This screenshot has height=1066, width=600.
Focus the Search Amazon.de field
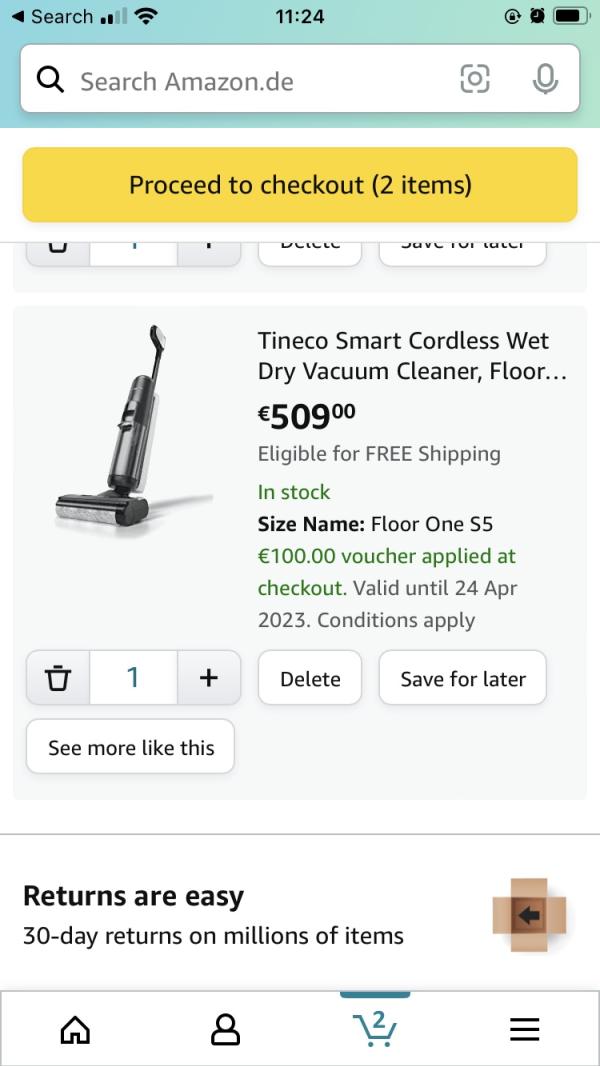coord(260,80)
